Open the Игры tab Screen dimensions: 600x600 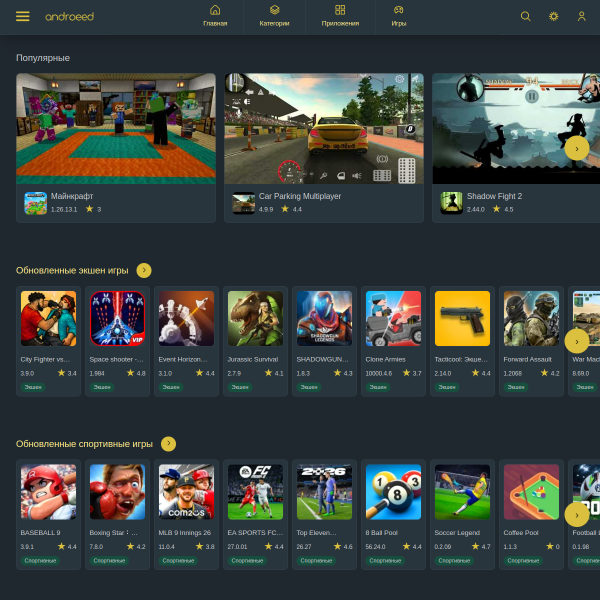click(399, 16)
